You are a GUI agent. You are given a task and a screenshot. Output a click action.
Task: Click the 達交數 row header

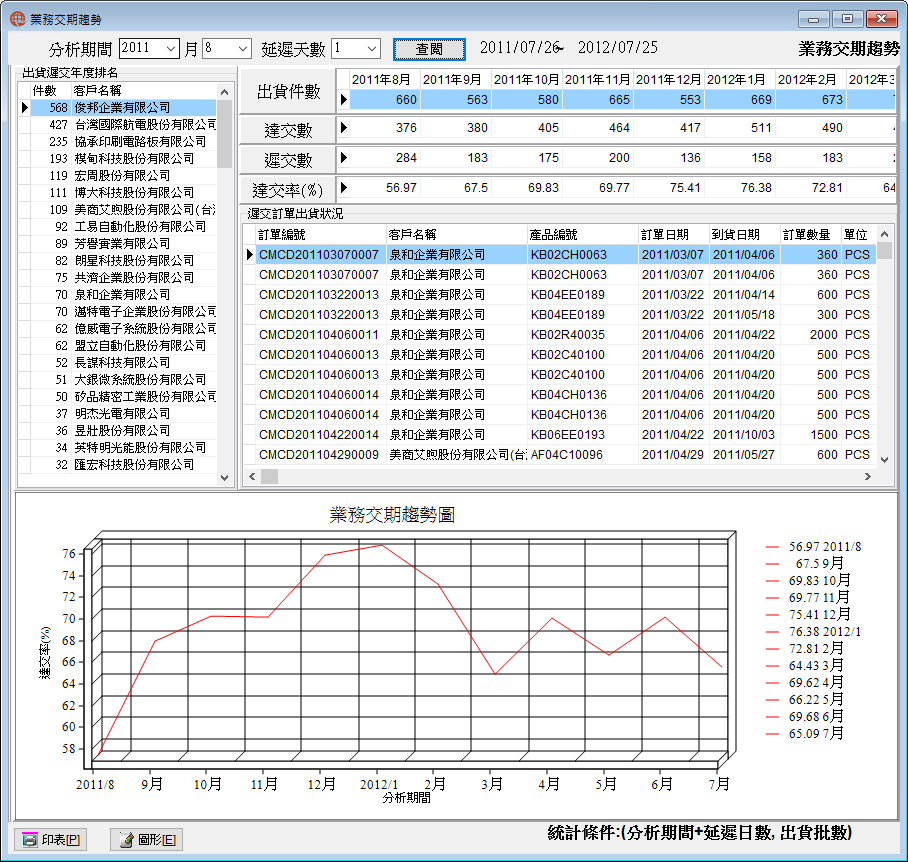coord(288,130)
